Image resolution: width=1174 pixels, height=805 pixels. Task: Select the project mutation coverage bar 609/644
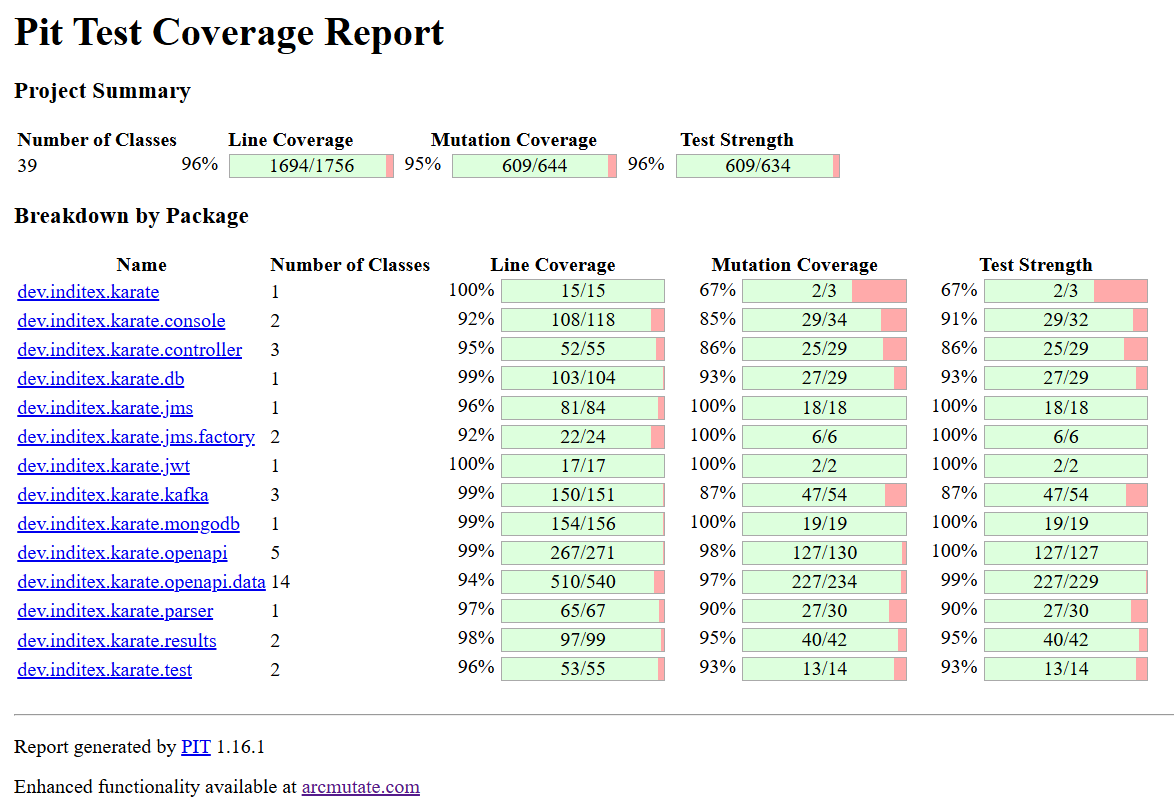535,166
